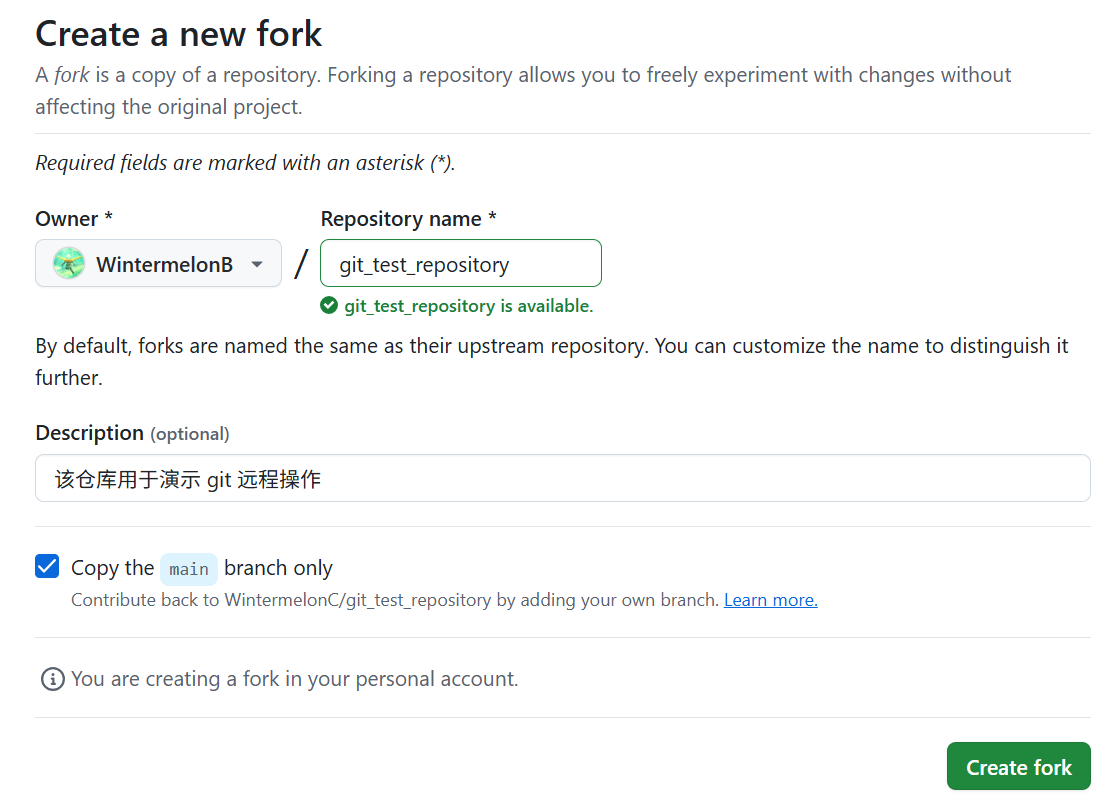The height and width of the screenshot is (812, 1115).
Task: Toggle the copy main branch only checkbox
Action: pos(47,567)
